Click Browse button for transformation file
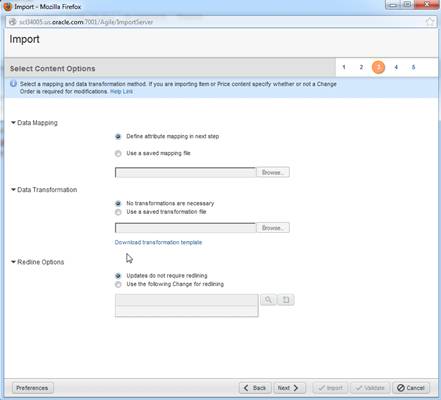 click(273, 228)
